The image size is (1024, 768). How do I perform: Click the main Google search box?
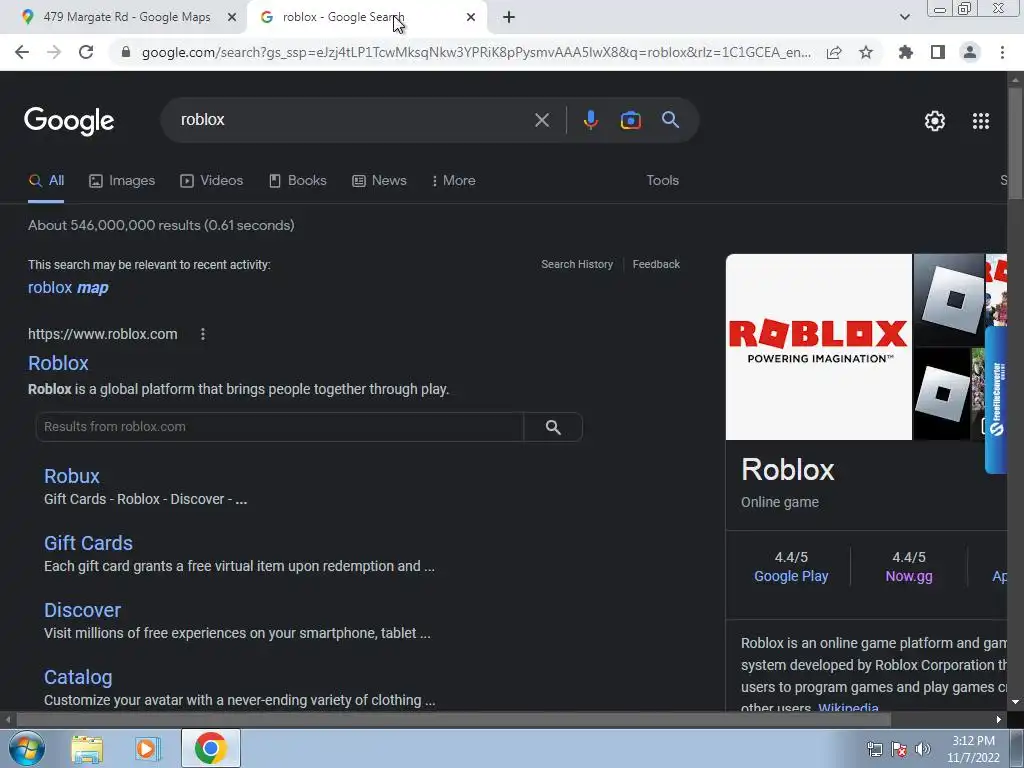[x=353, y=120]
